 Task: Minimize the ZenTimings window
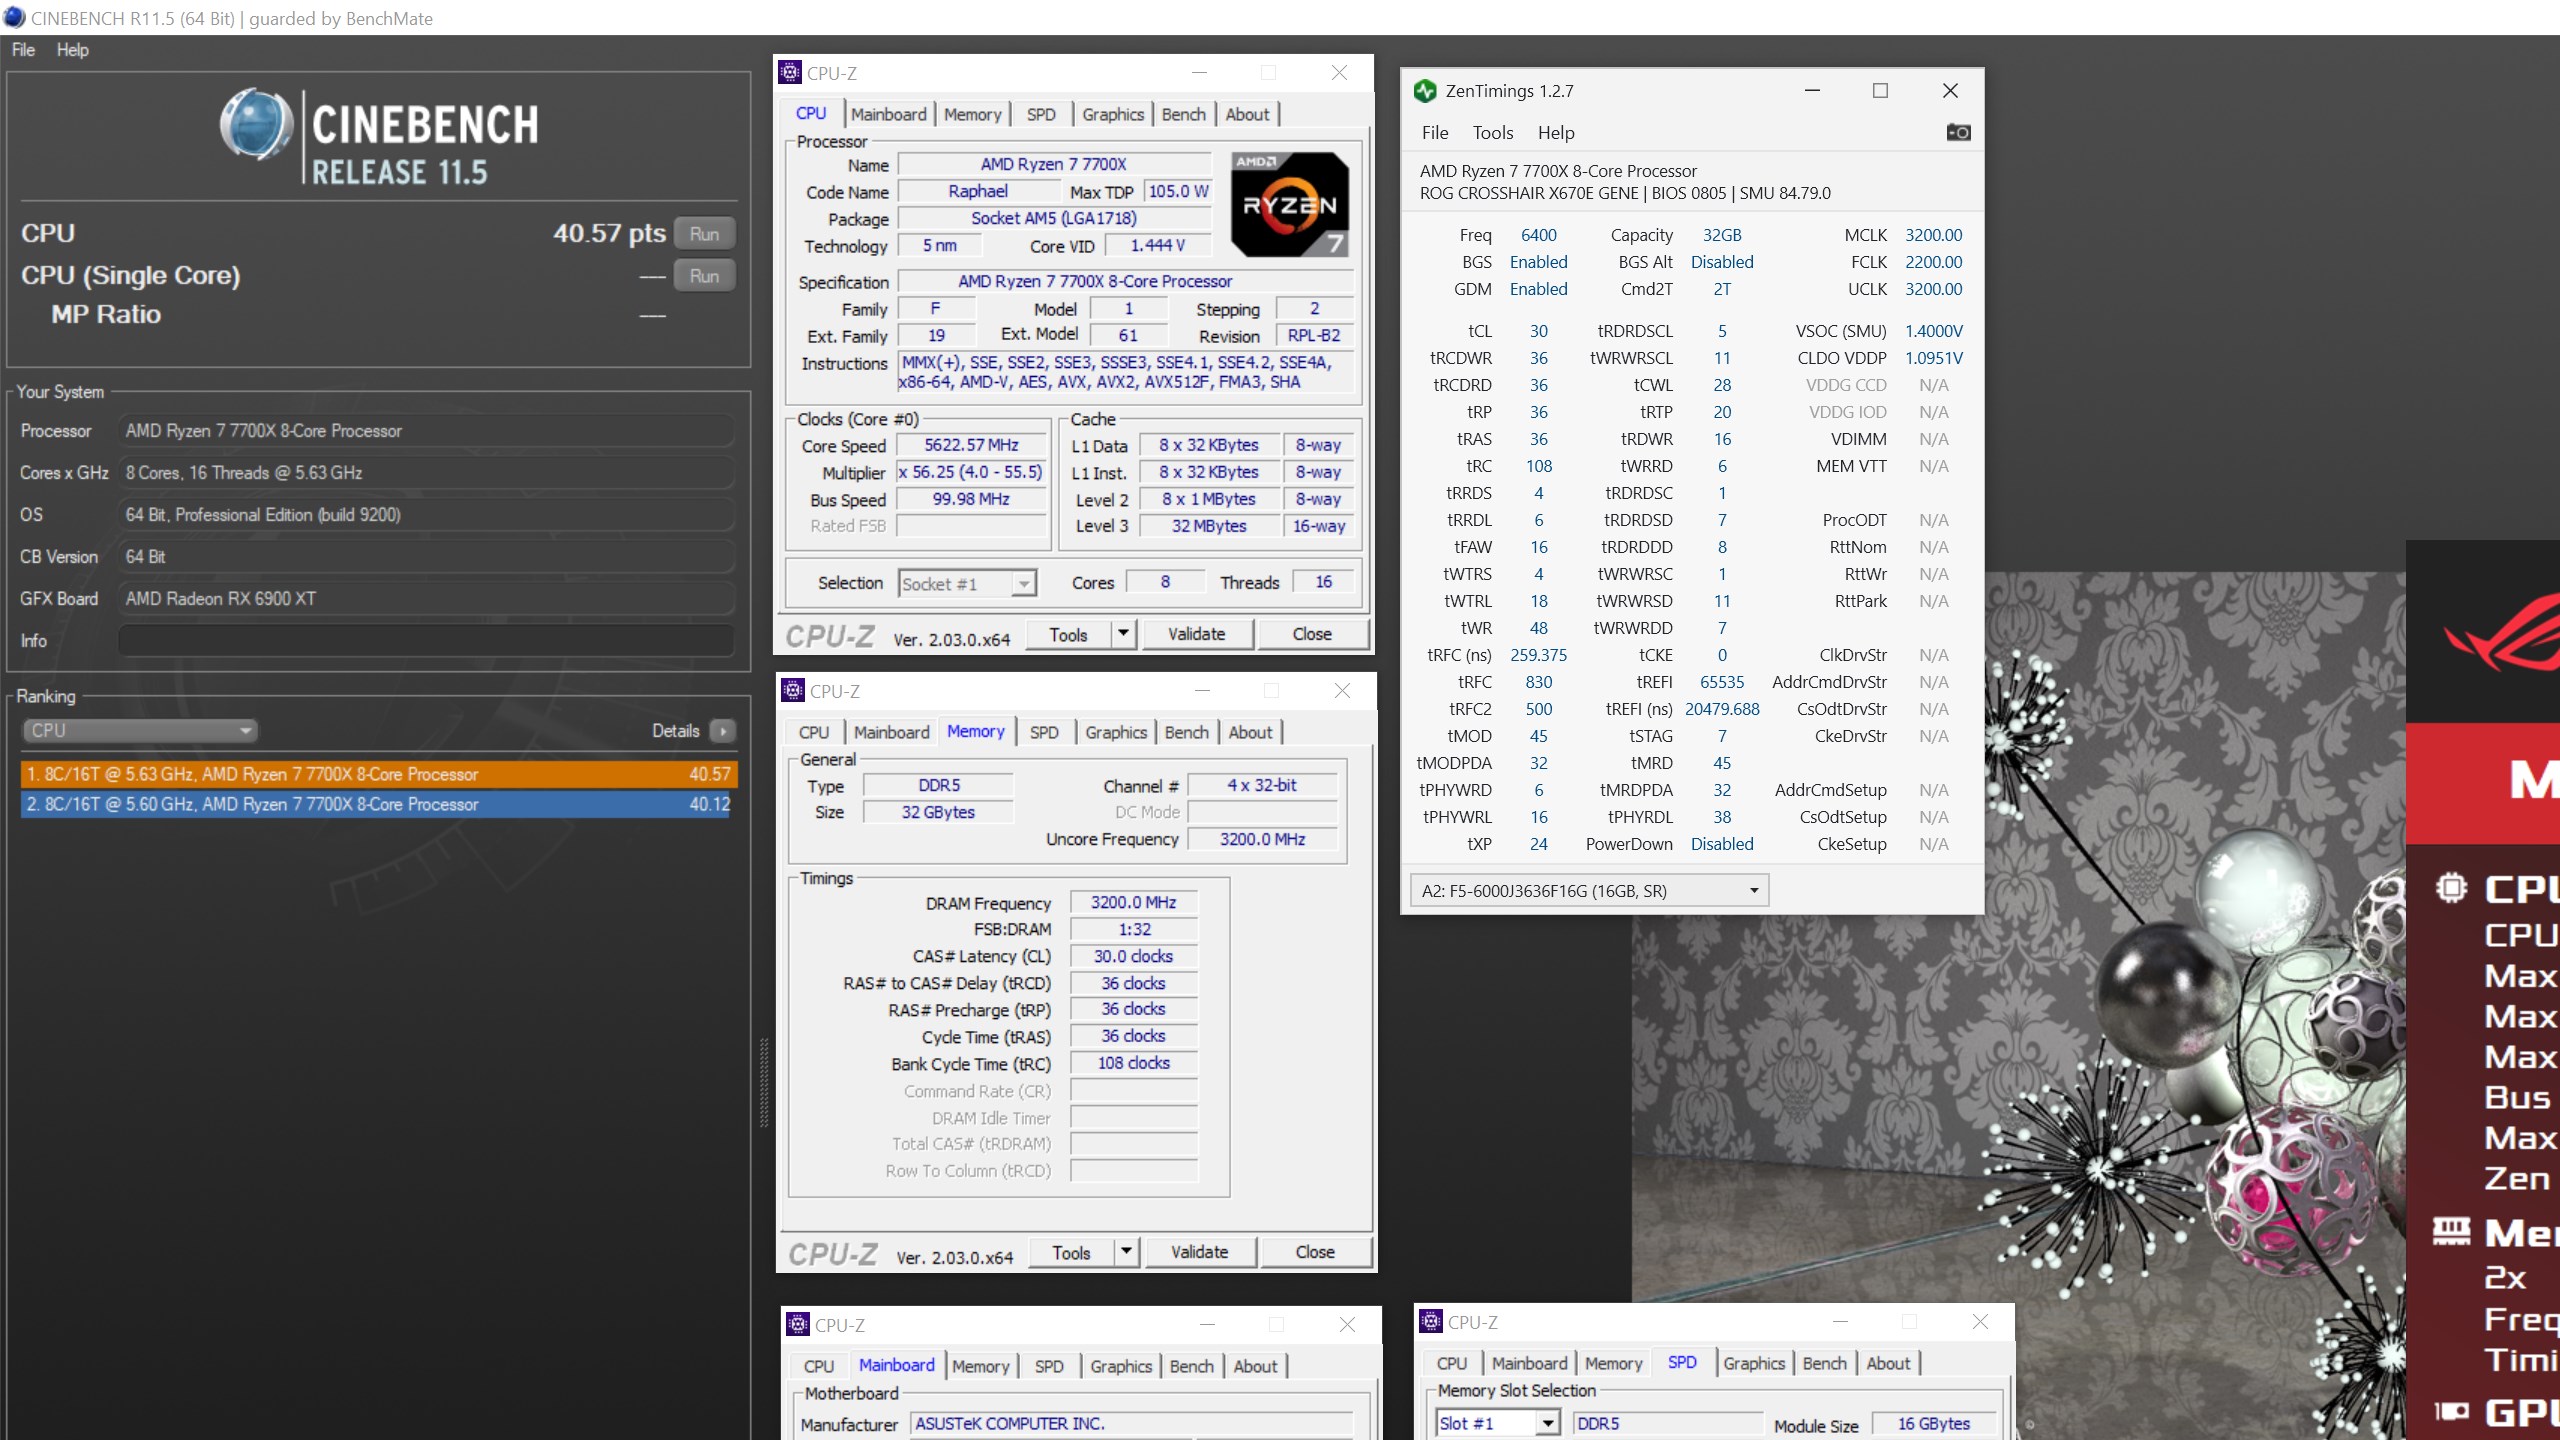1812,91
